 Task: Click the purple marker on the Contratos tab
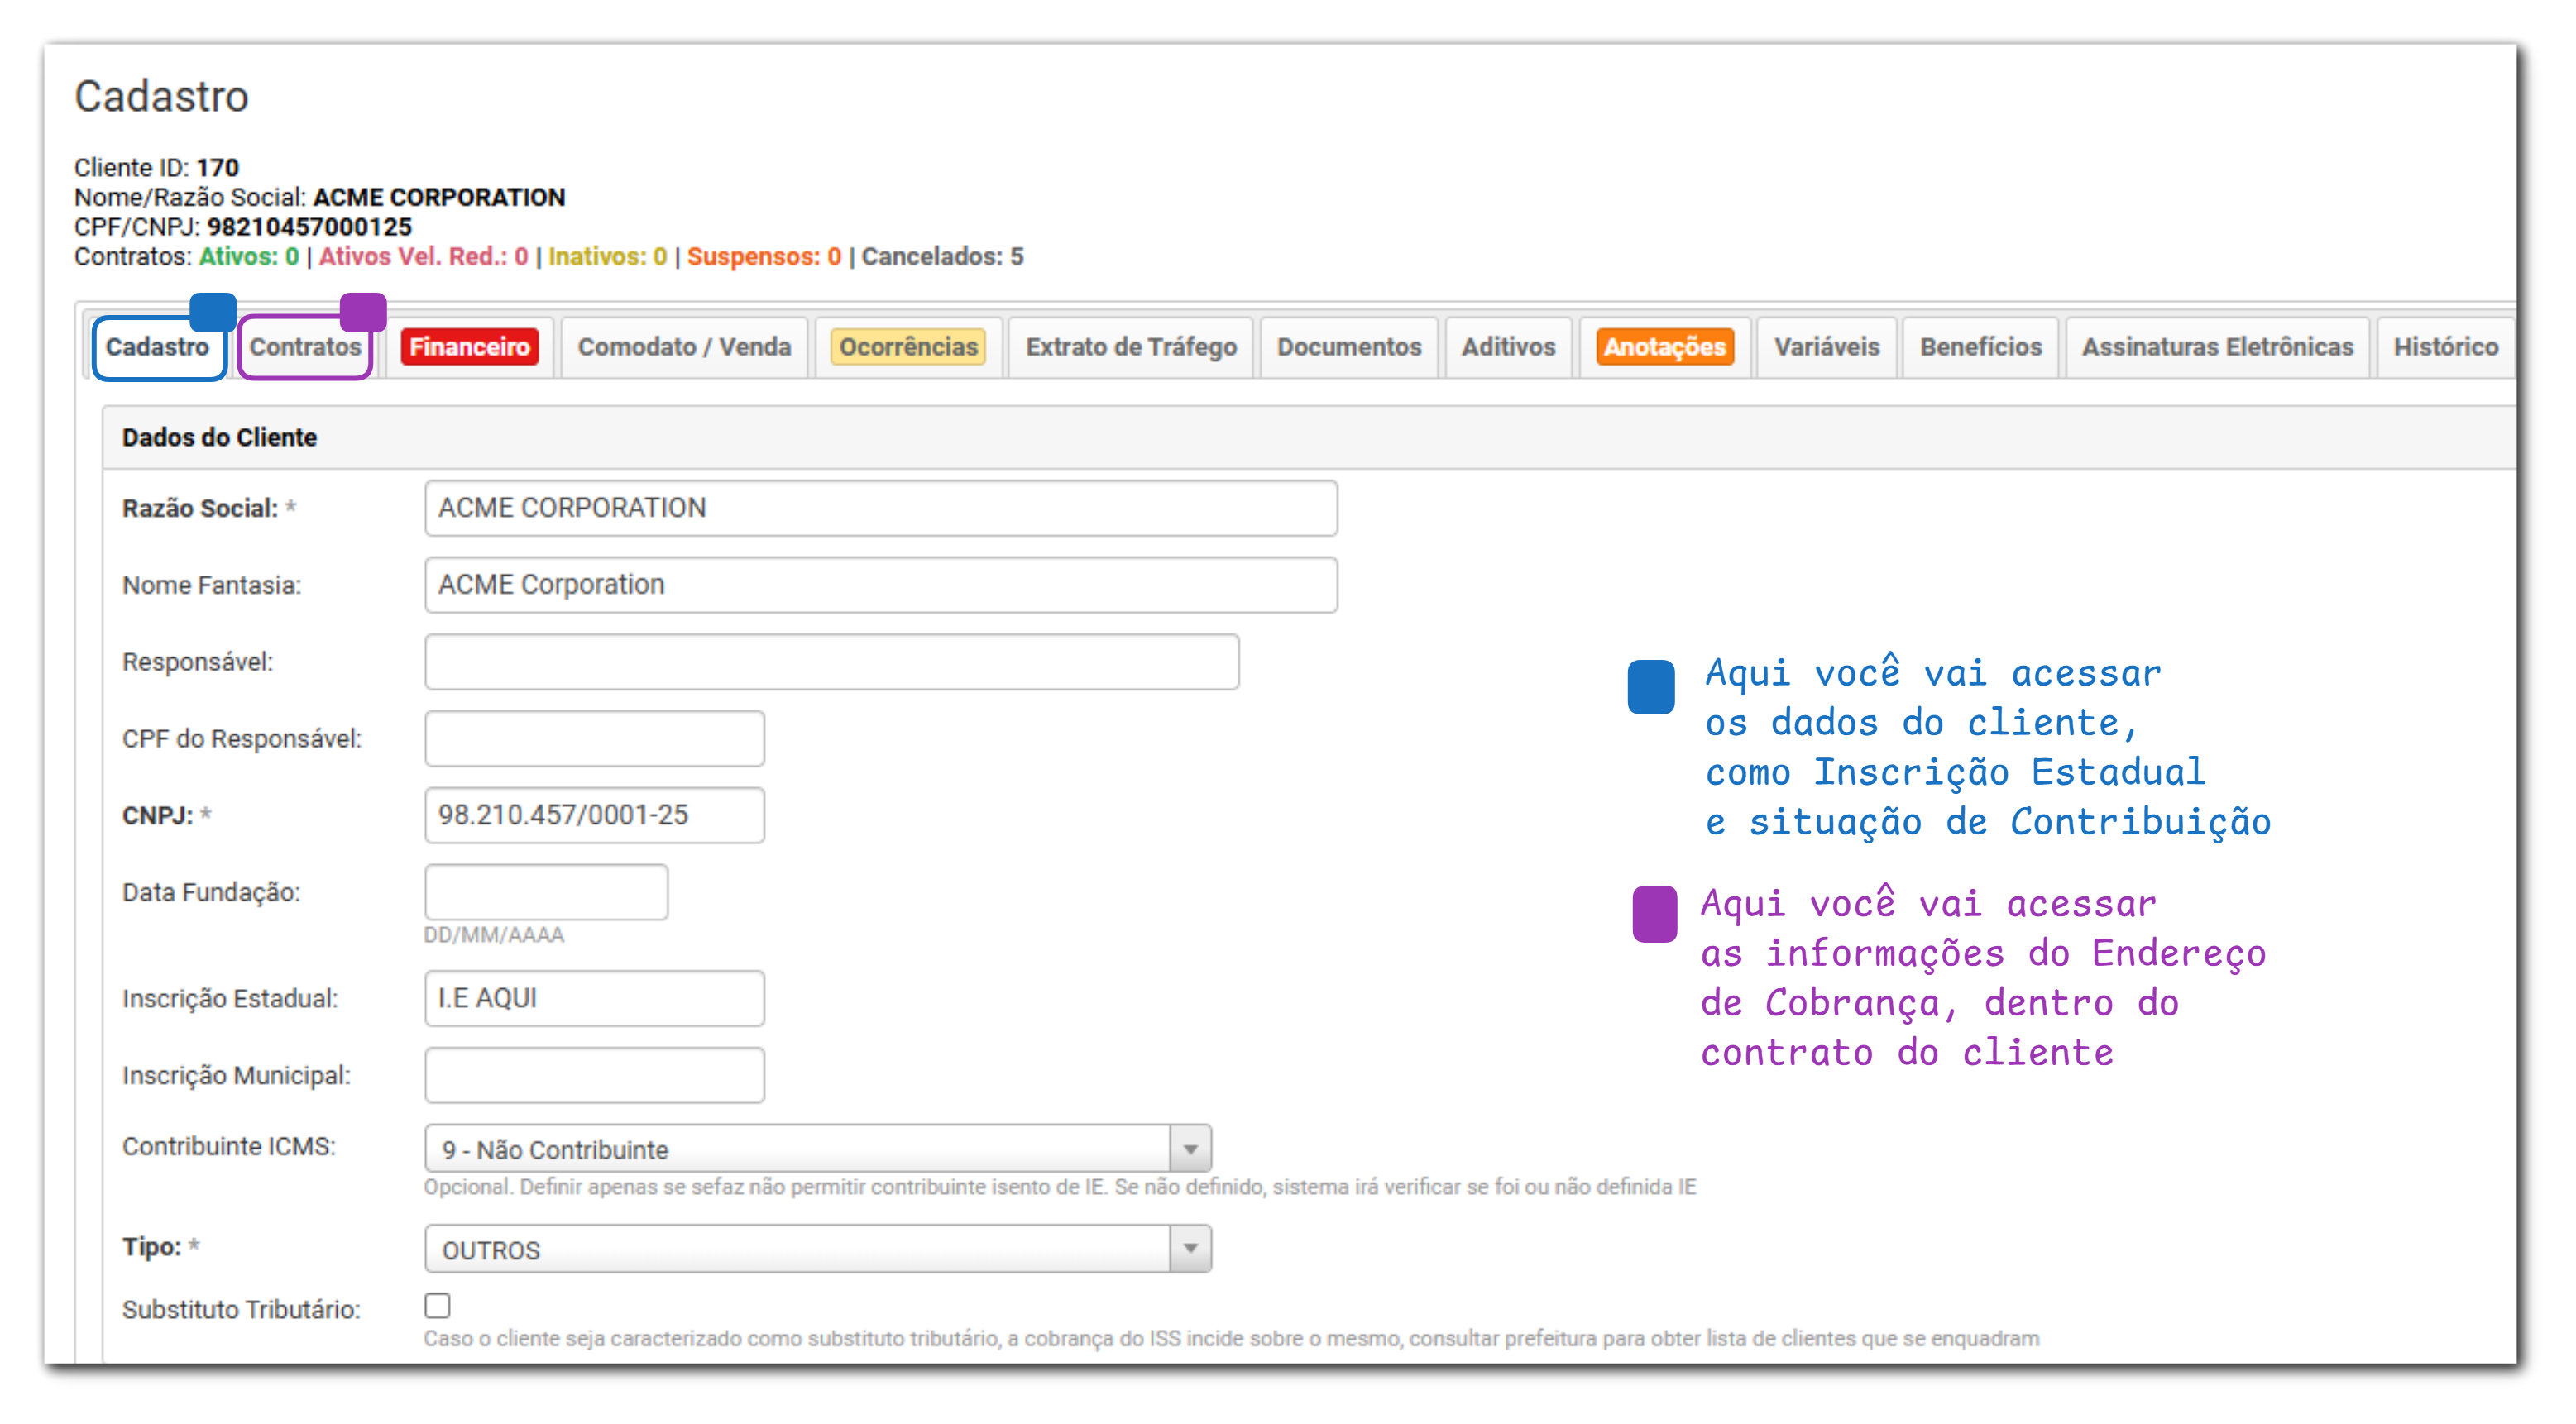363,312
